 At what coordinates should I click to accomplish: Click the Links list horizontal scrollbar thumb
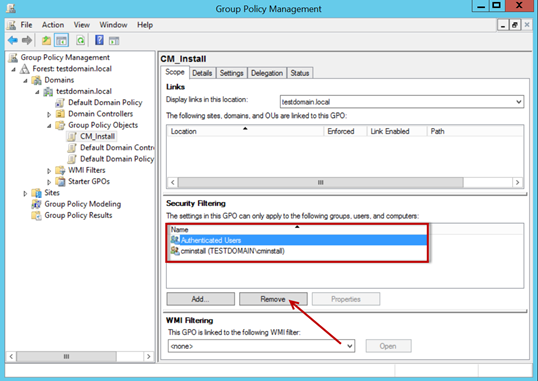(320, 182)
